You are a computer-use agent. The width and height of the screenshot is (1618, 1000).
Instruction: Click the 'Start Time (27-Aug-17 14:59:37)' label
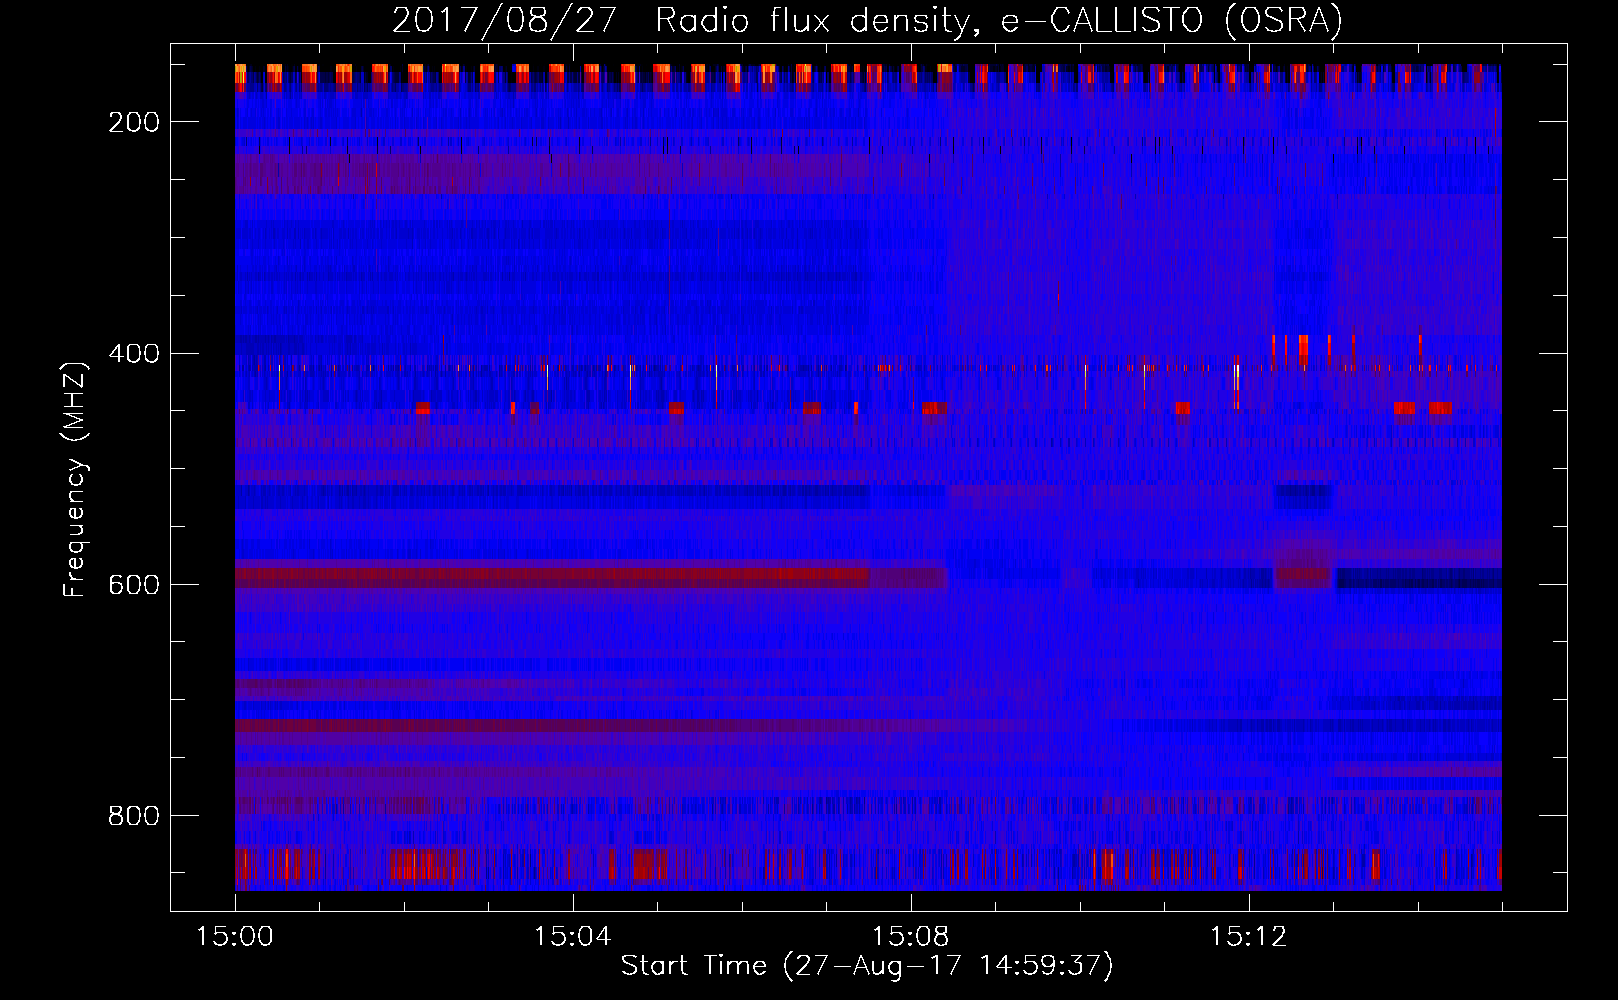867,966
